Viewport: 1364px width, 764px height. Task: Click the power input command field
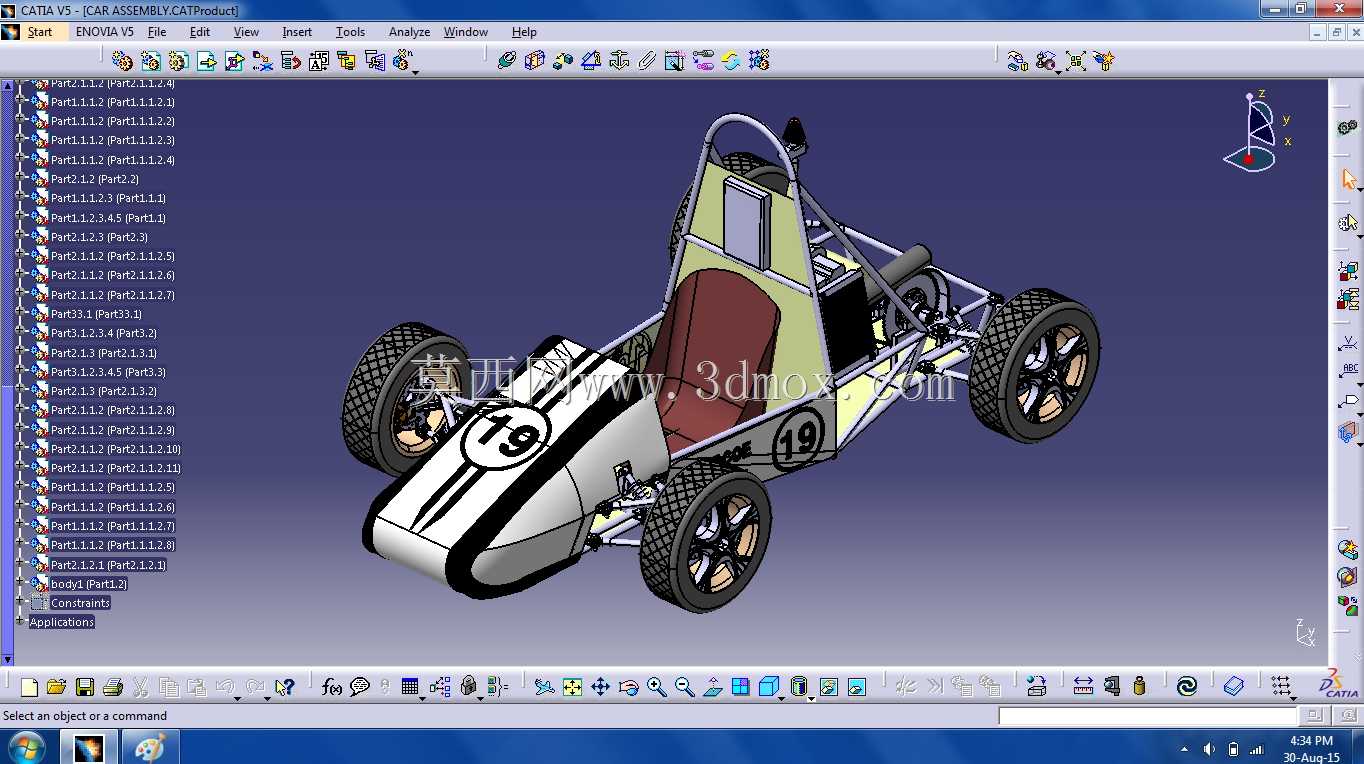click(x=1148, y=716)
